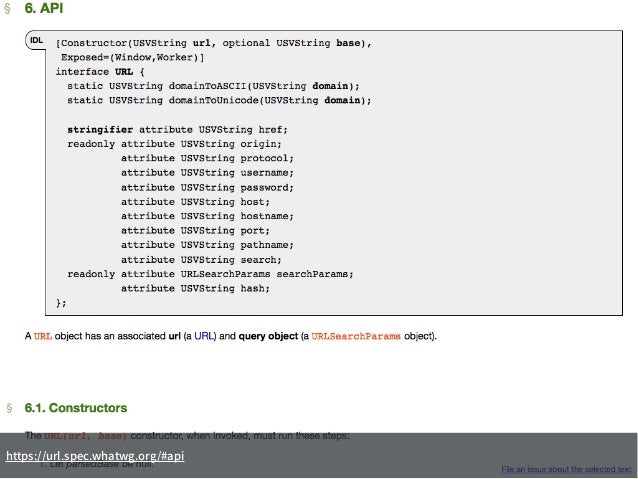Viewport: 638px width, 479px height.
Task: Click the 'port' attribute name
Action: (x=252, y=231)
